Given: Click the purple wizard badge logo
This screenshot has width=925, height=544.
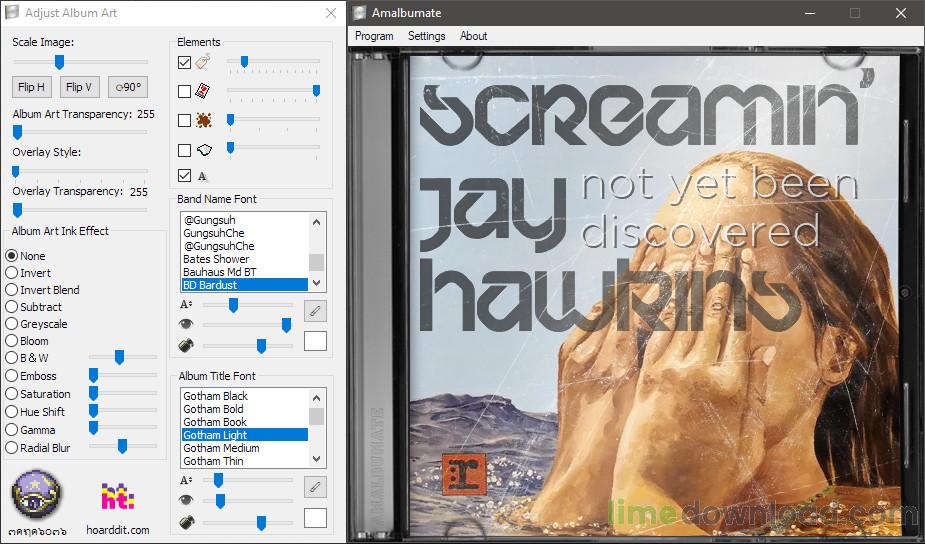Looking at the screenshot, I should pyautogui.click(x=37, y=495).
